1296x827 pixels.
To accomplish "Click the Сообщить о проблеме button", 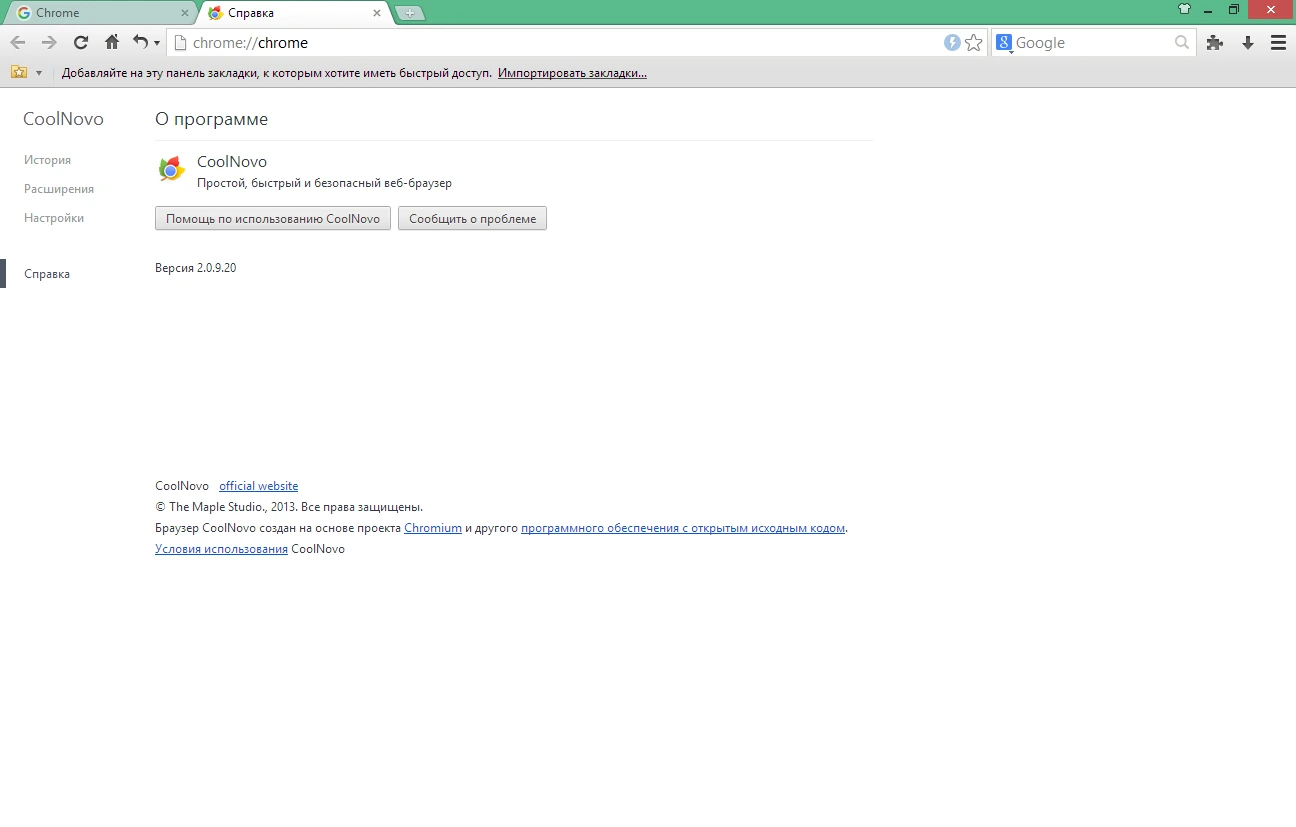I will click(472, 219).
